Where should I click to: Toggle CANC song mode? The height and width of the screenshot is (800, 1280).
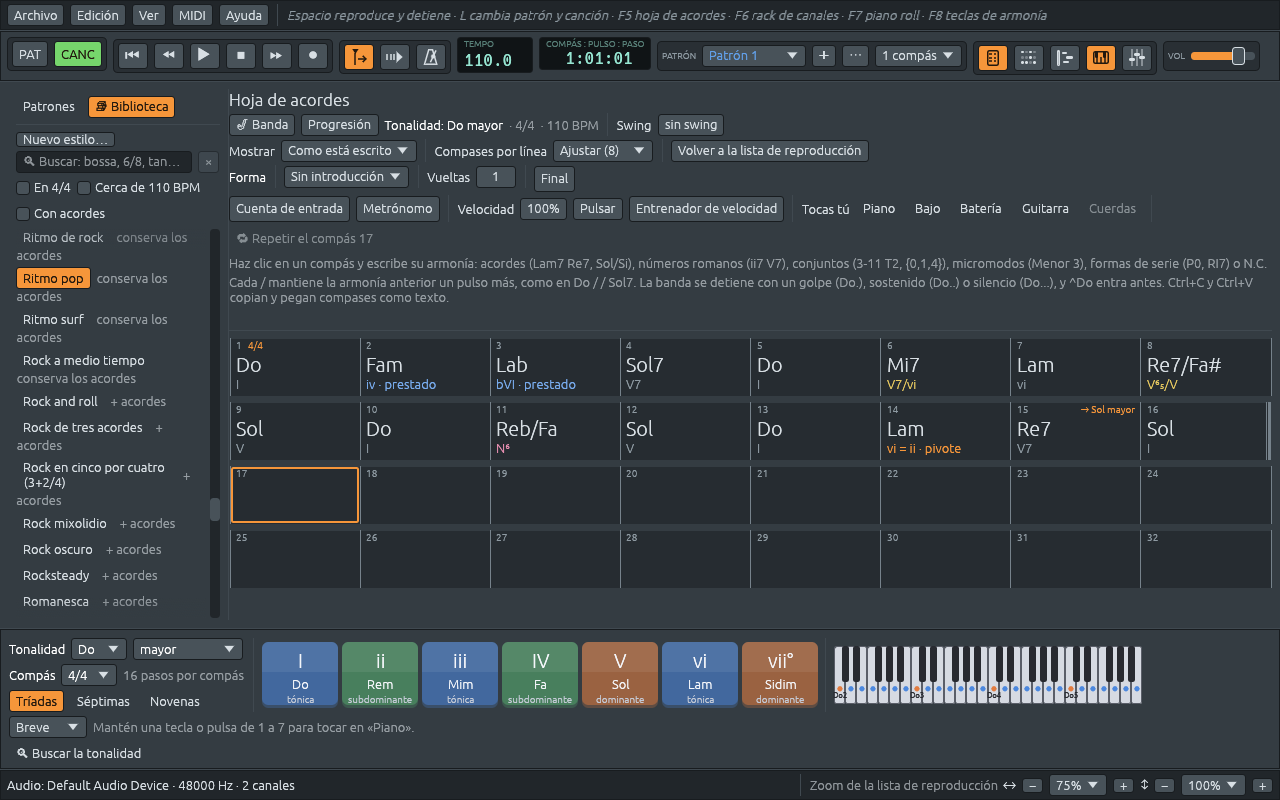(x=78, y=55)
